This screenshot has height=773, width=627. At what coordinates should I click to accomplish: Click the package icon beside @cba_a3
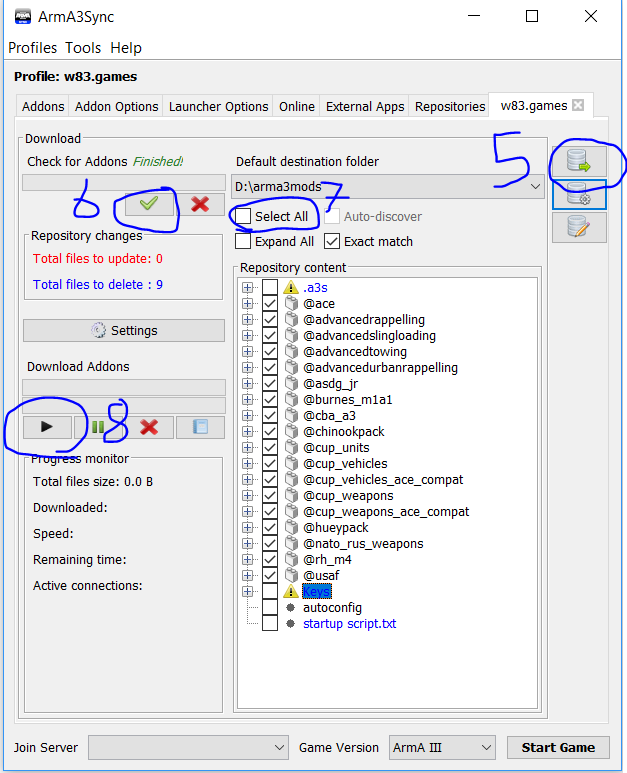click(x=292, y=415)
